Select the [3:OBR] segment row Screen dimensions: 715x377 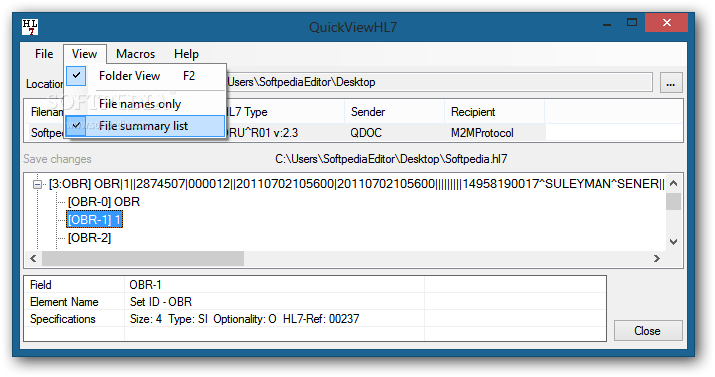[356, 184]
